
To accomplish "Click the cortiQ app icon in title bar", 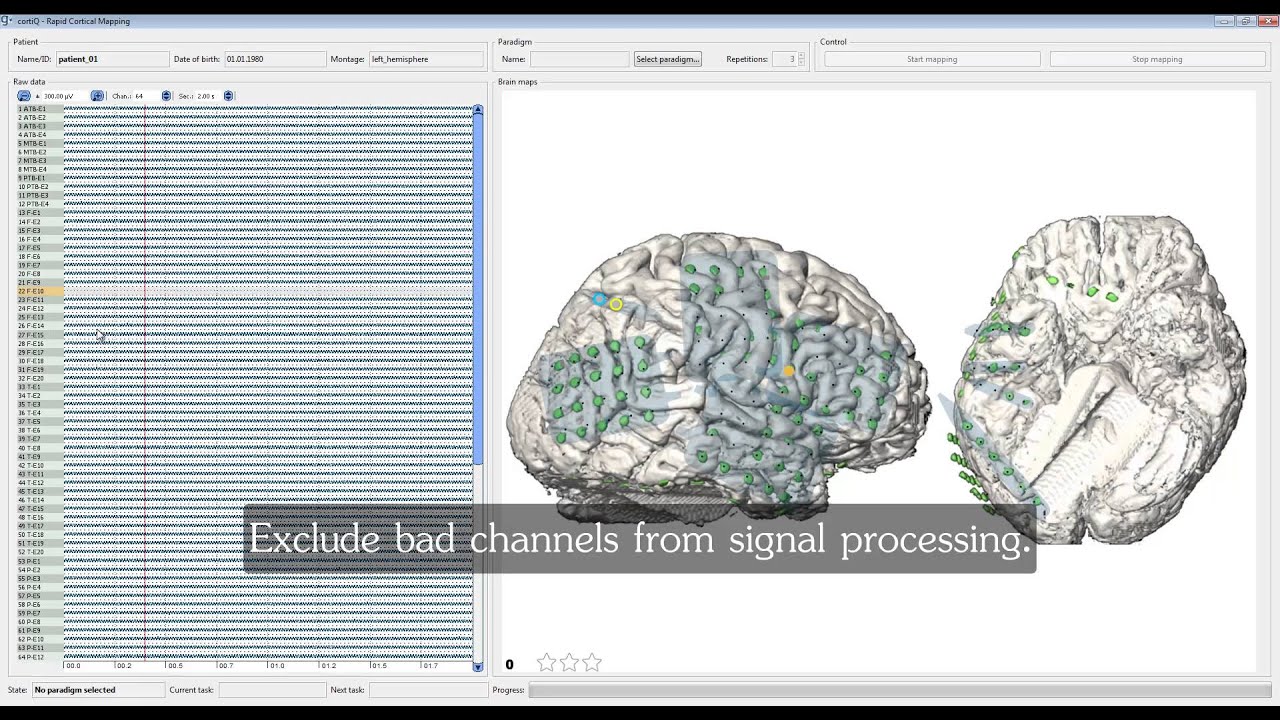I will pyautogui.click(x=7, y=20).
